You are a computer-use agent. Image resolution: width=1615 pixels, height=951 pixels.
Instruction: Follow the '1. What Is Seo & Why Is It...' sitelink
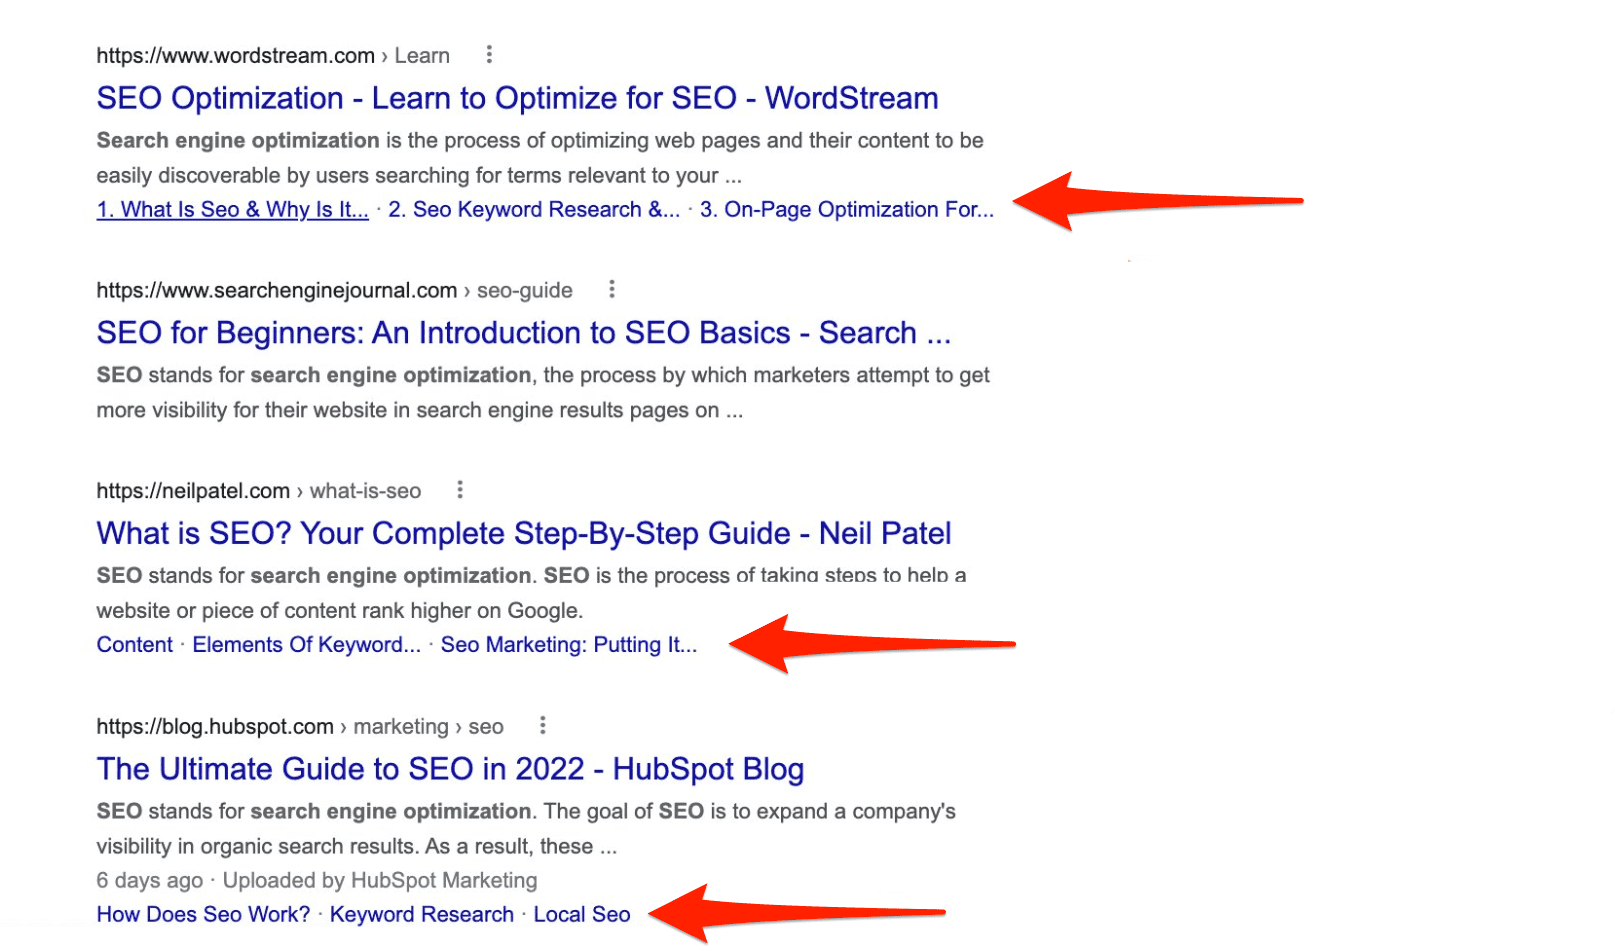click(232, 210)
